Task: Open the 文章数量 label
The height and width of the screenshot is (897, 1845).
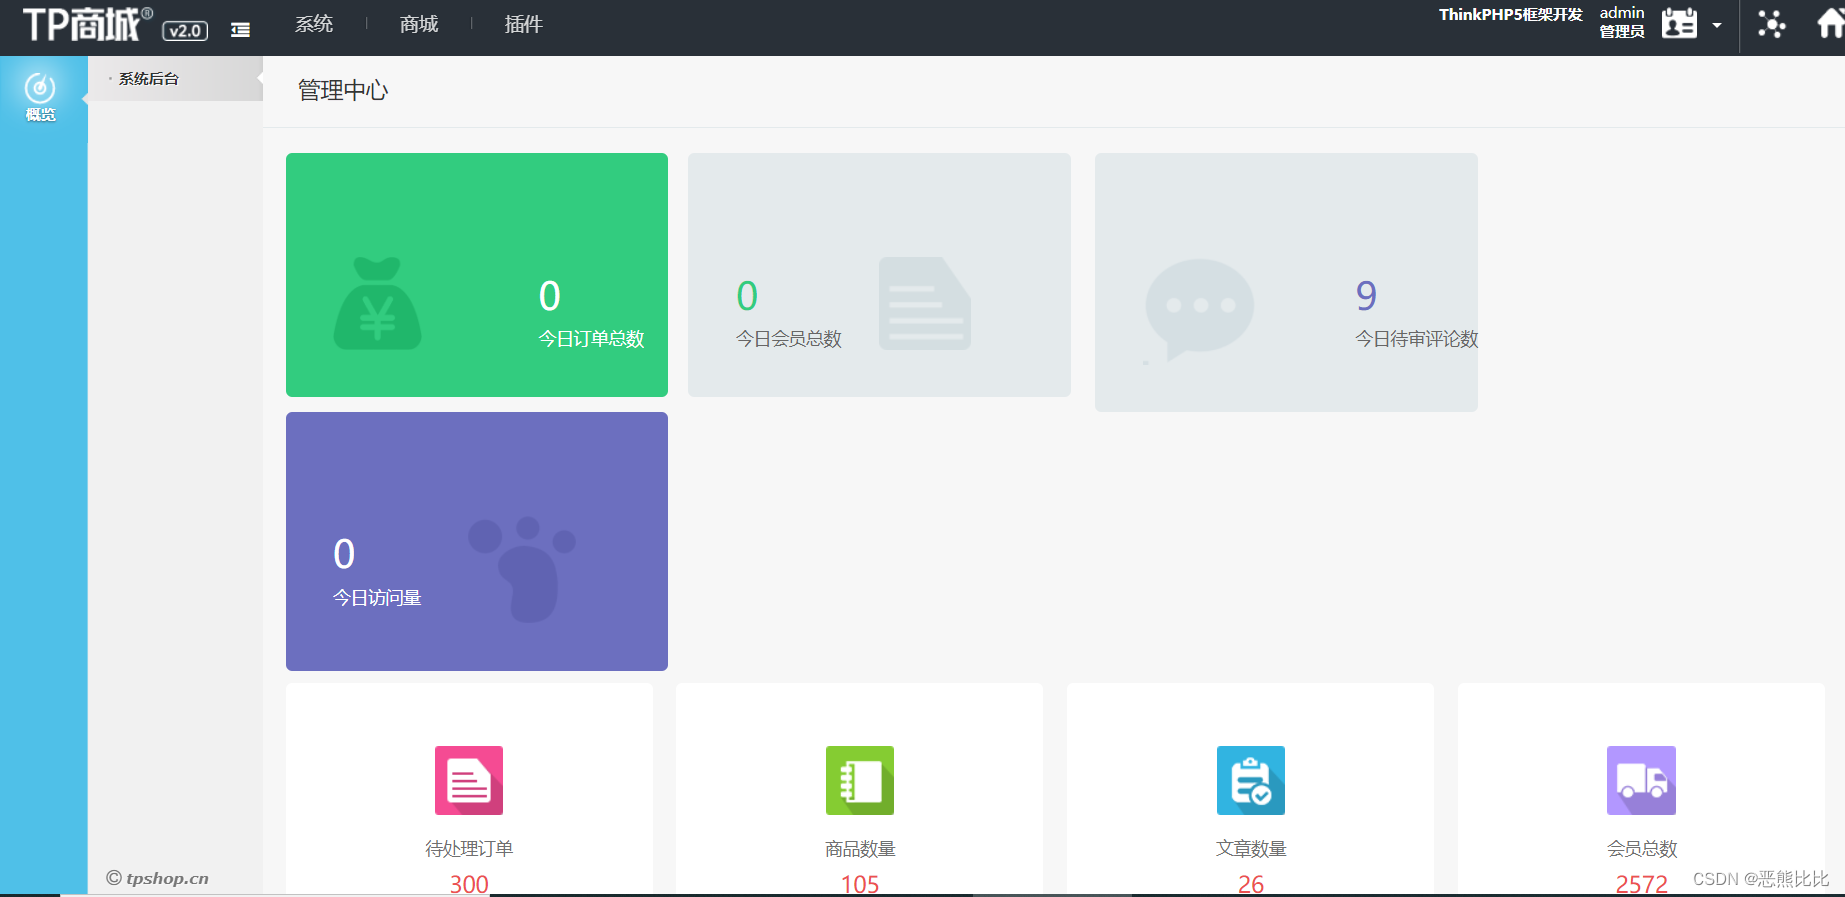Action: click(1251, 849)
